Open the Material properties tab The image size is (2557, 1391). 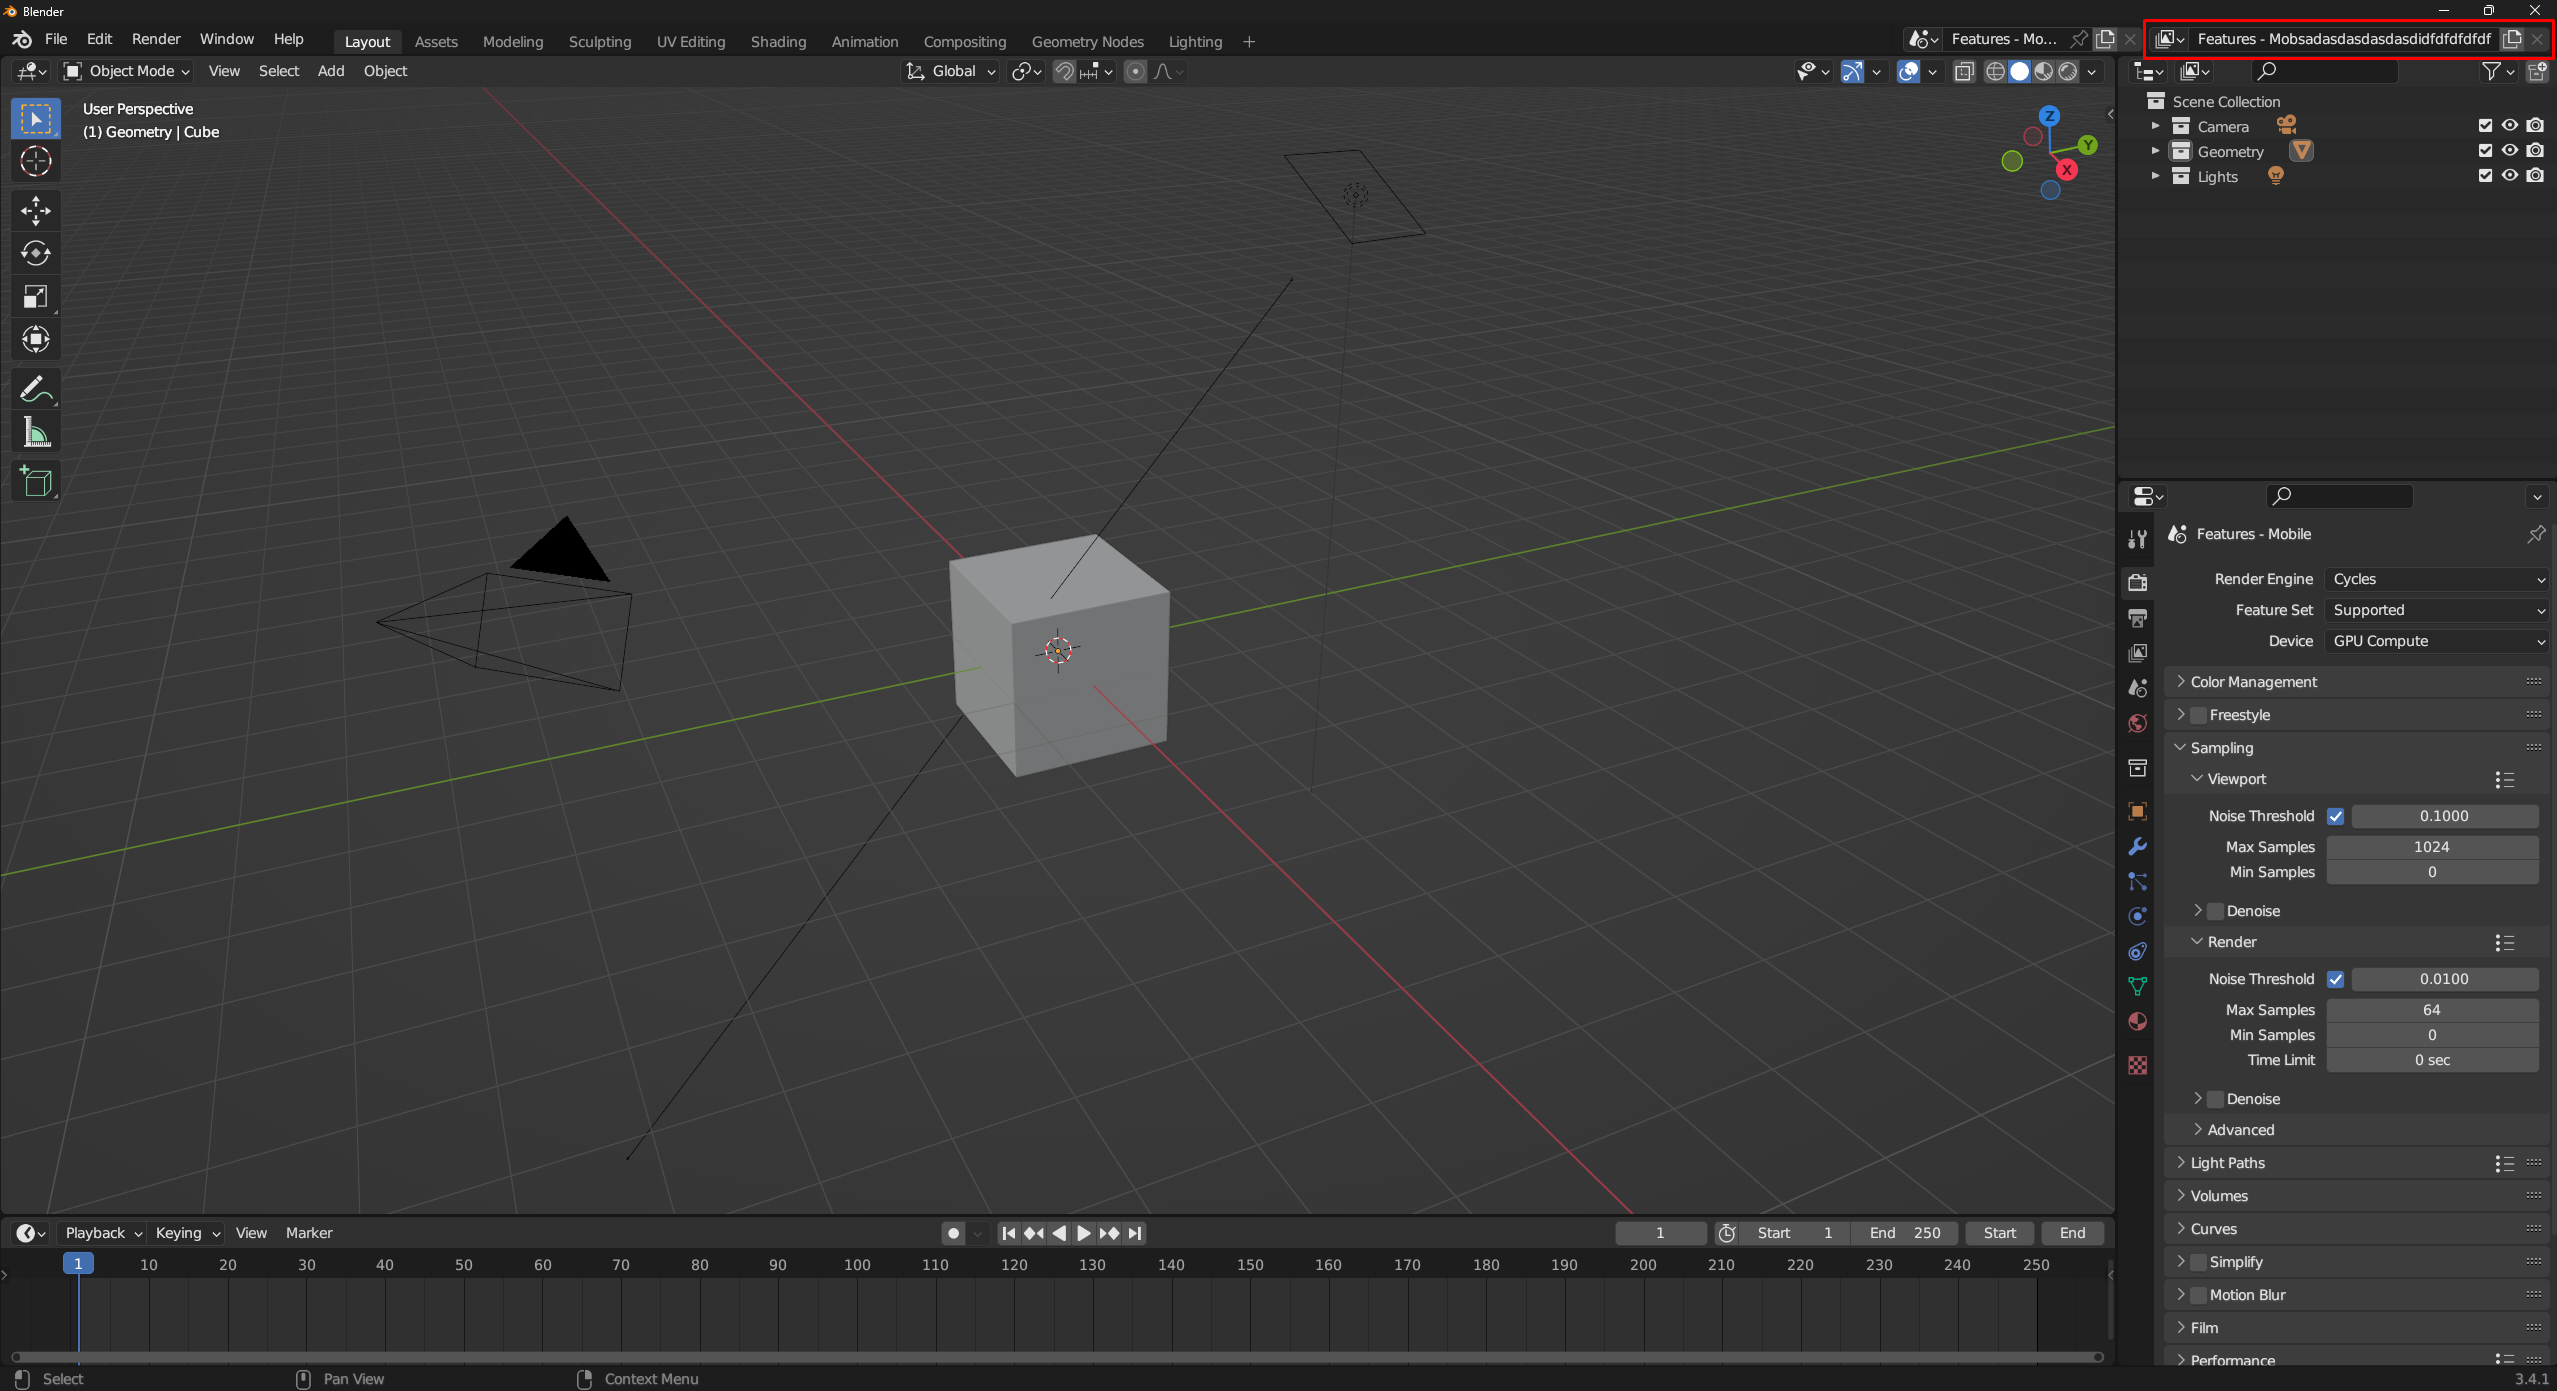(2138, 1021)
